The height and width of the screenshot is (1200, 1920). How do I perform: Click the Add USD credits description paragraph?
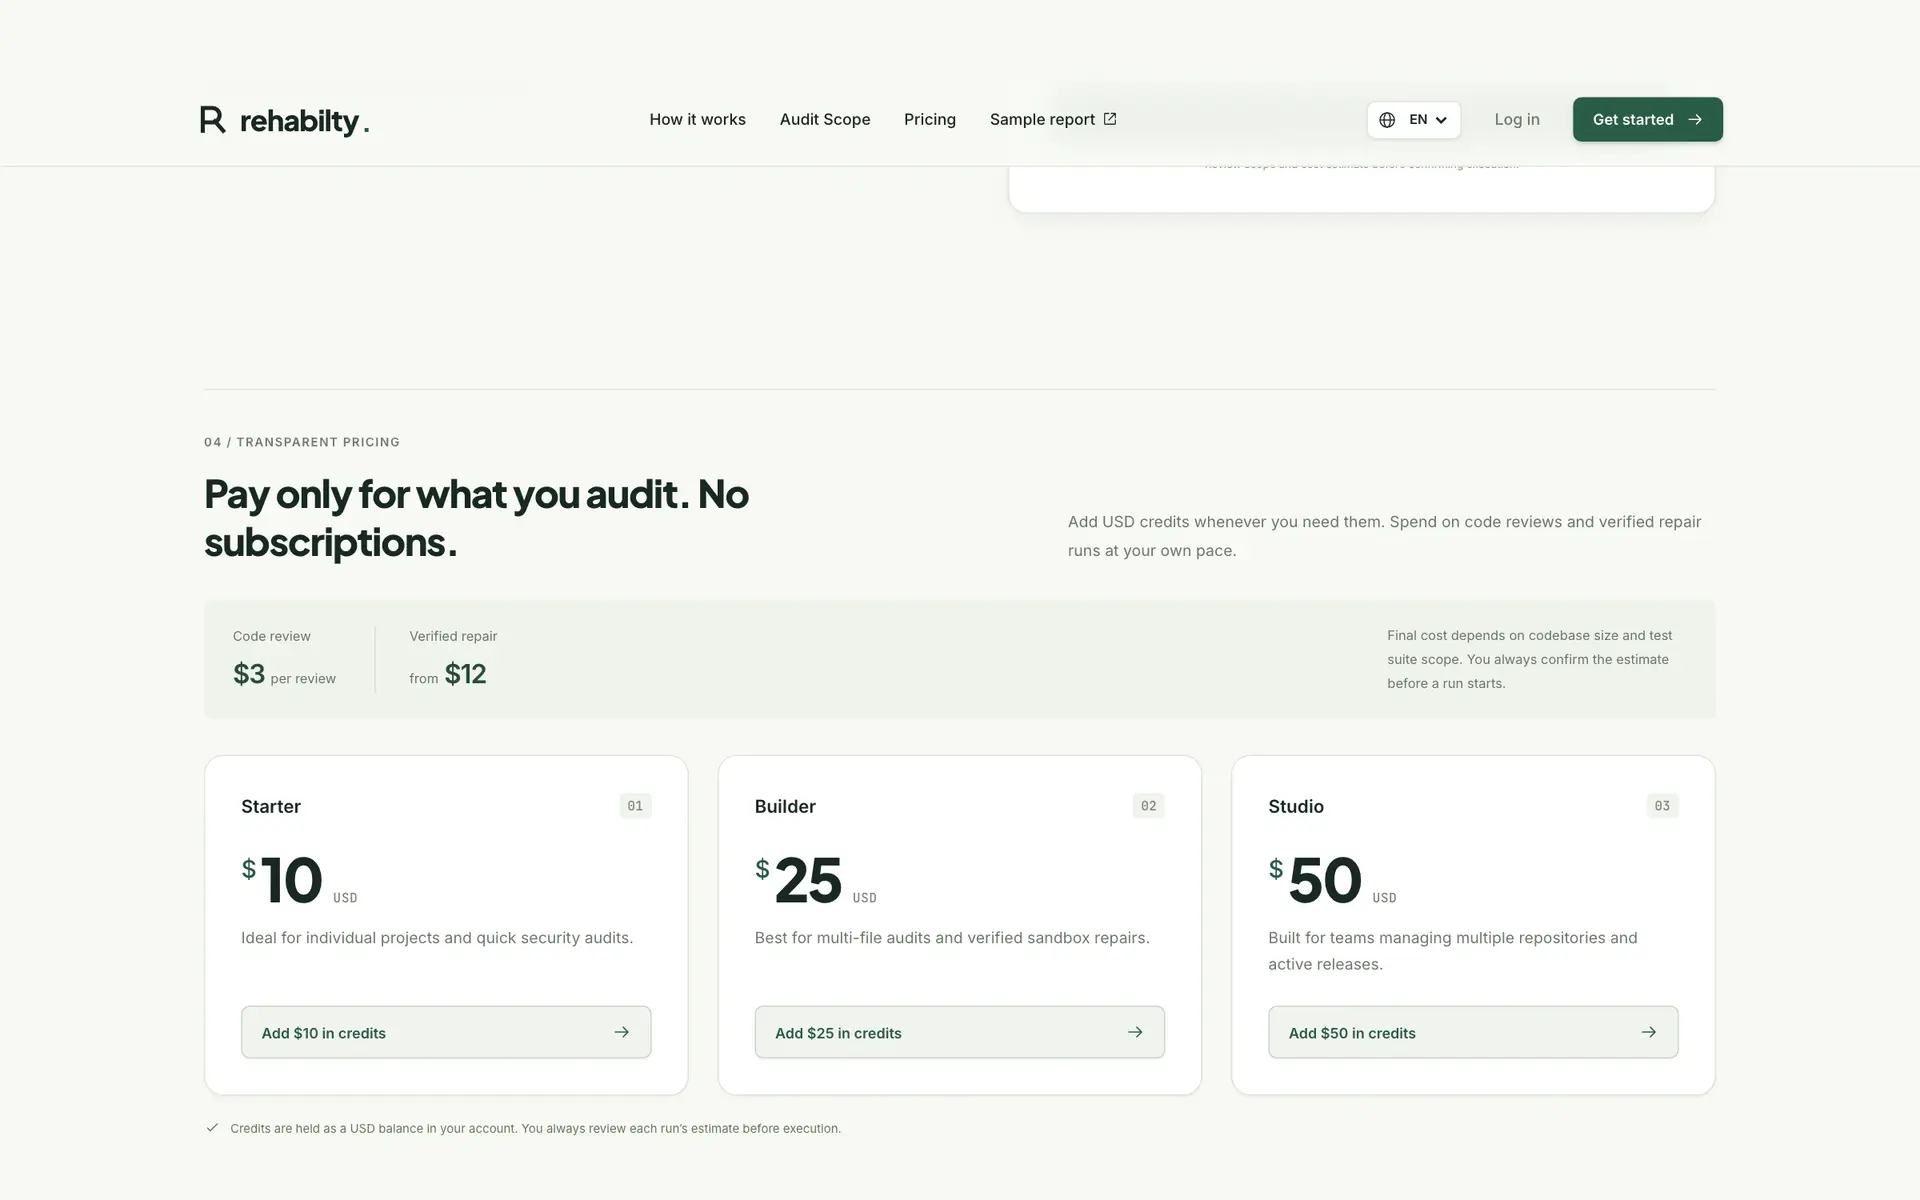[x=1384, y=536]
